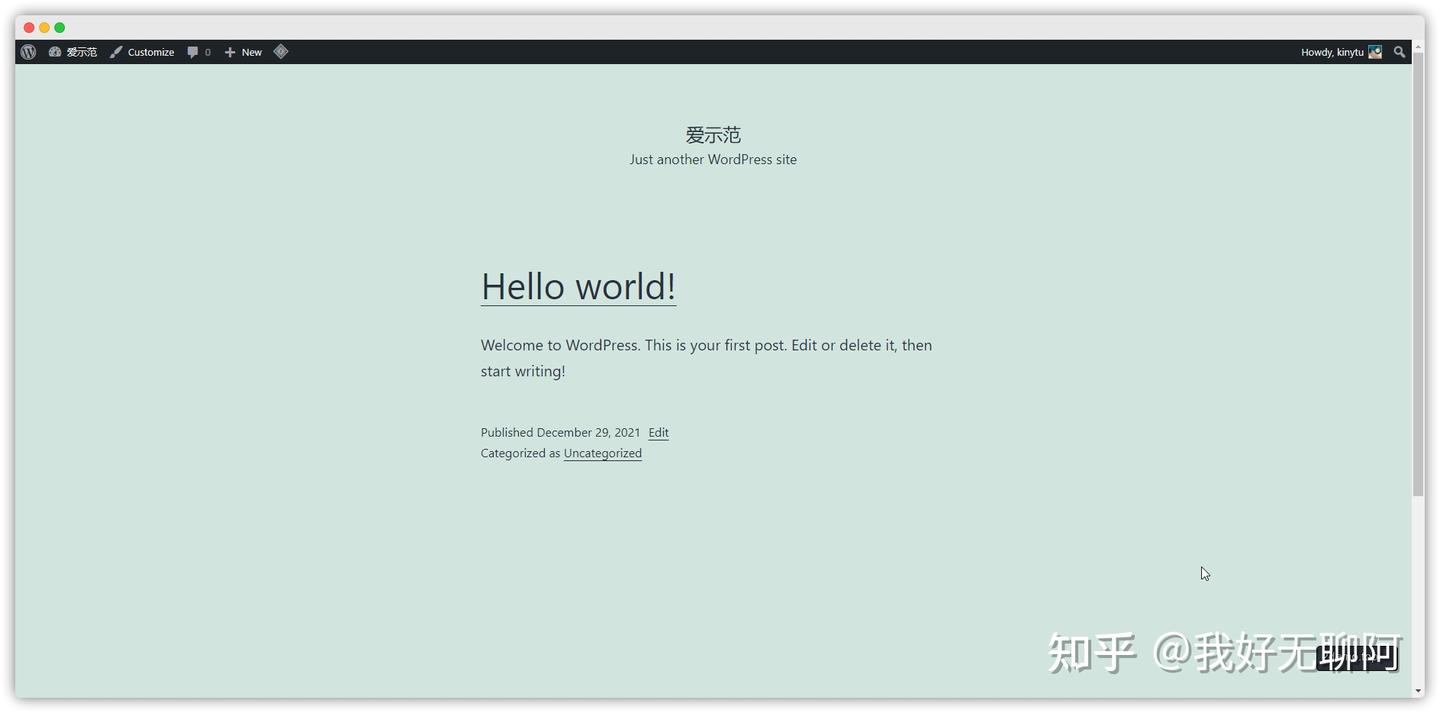Click the Just another WordPress site tagline

[713, 159]
